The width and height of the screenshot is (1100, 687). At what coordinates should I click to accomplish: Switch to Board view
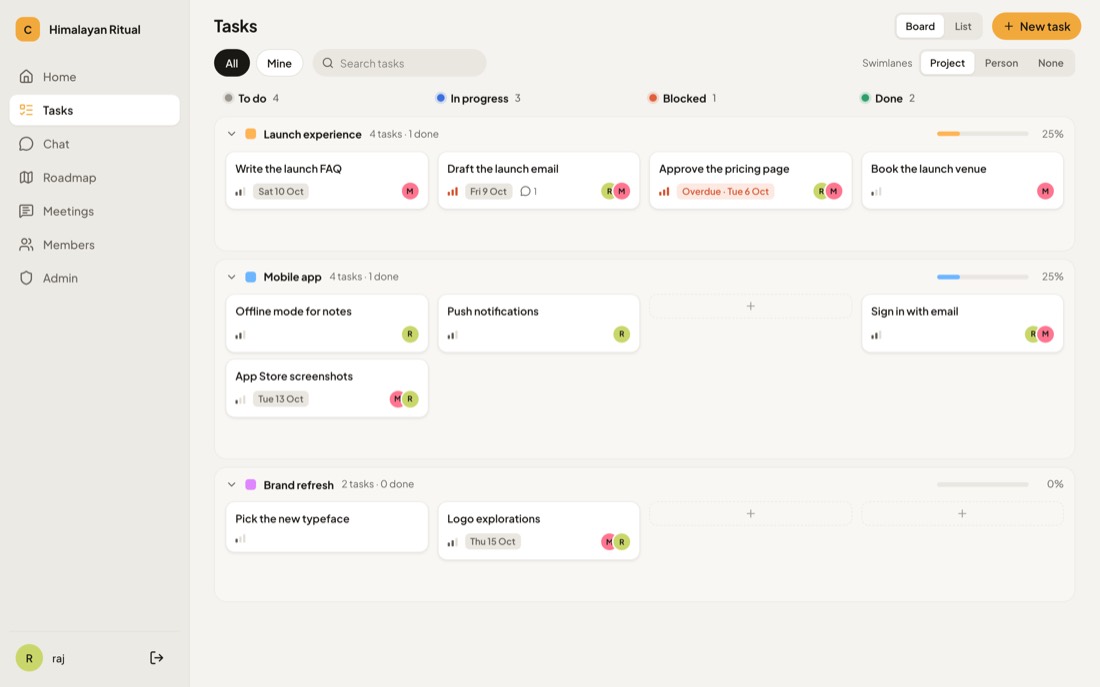coord(920,27)
